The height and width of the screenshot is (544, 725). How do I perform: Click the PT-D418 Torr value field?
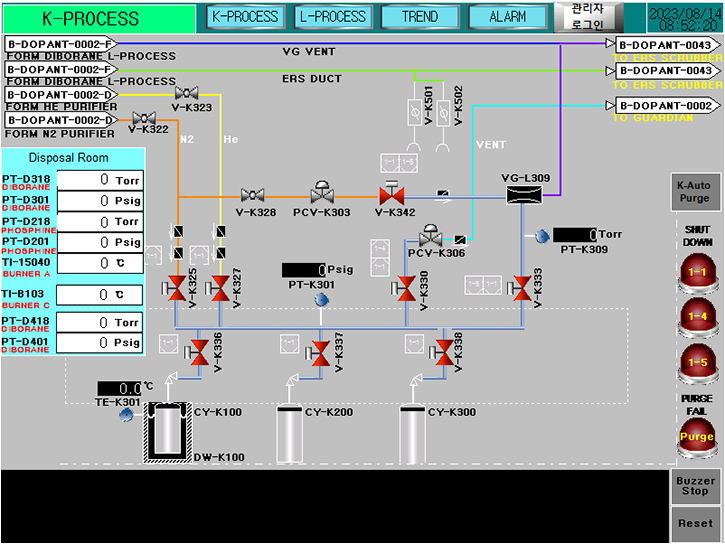point(100,323)
